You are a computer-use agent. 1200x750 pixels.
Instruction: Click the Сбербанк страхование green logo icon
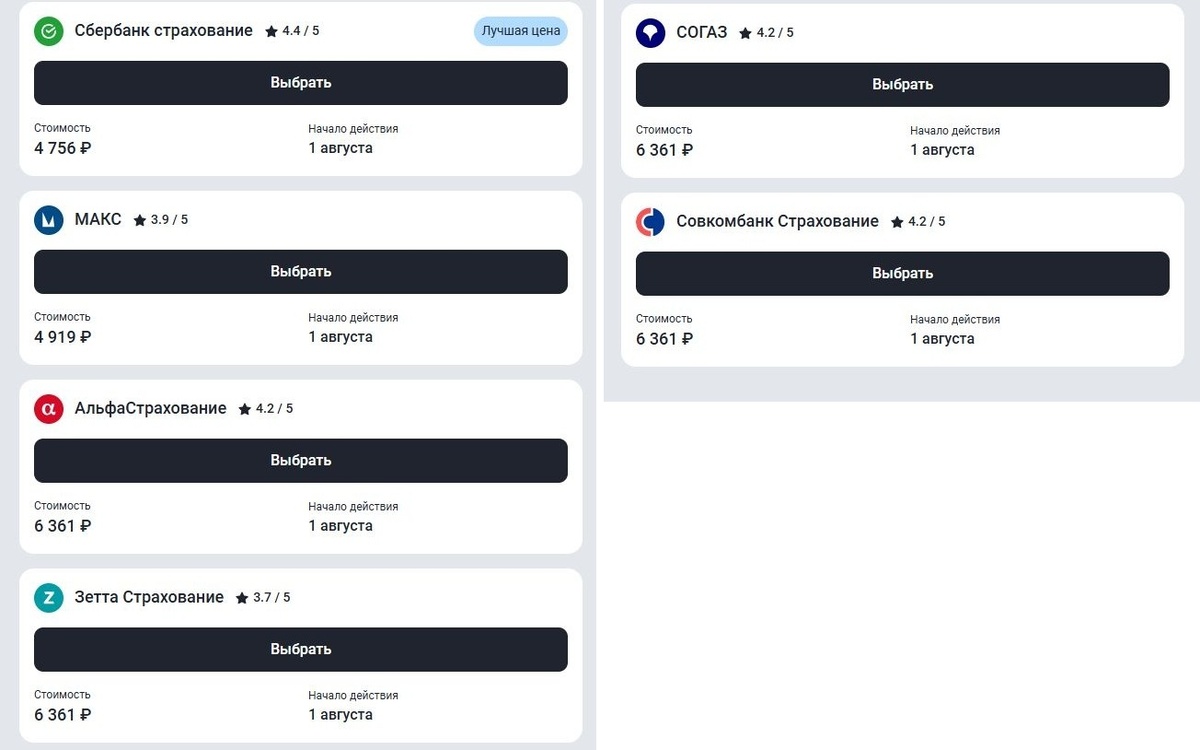pos(49,31)
